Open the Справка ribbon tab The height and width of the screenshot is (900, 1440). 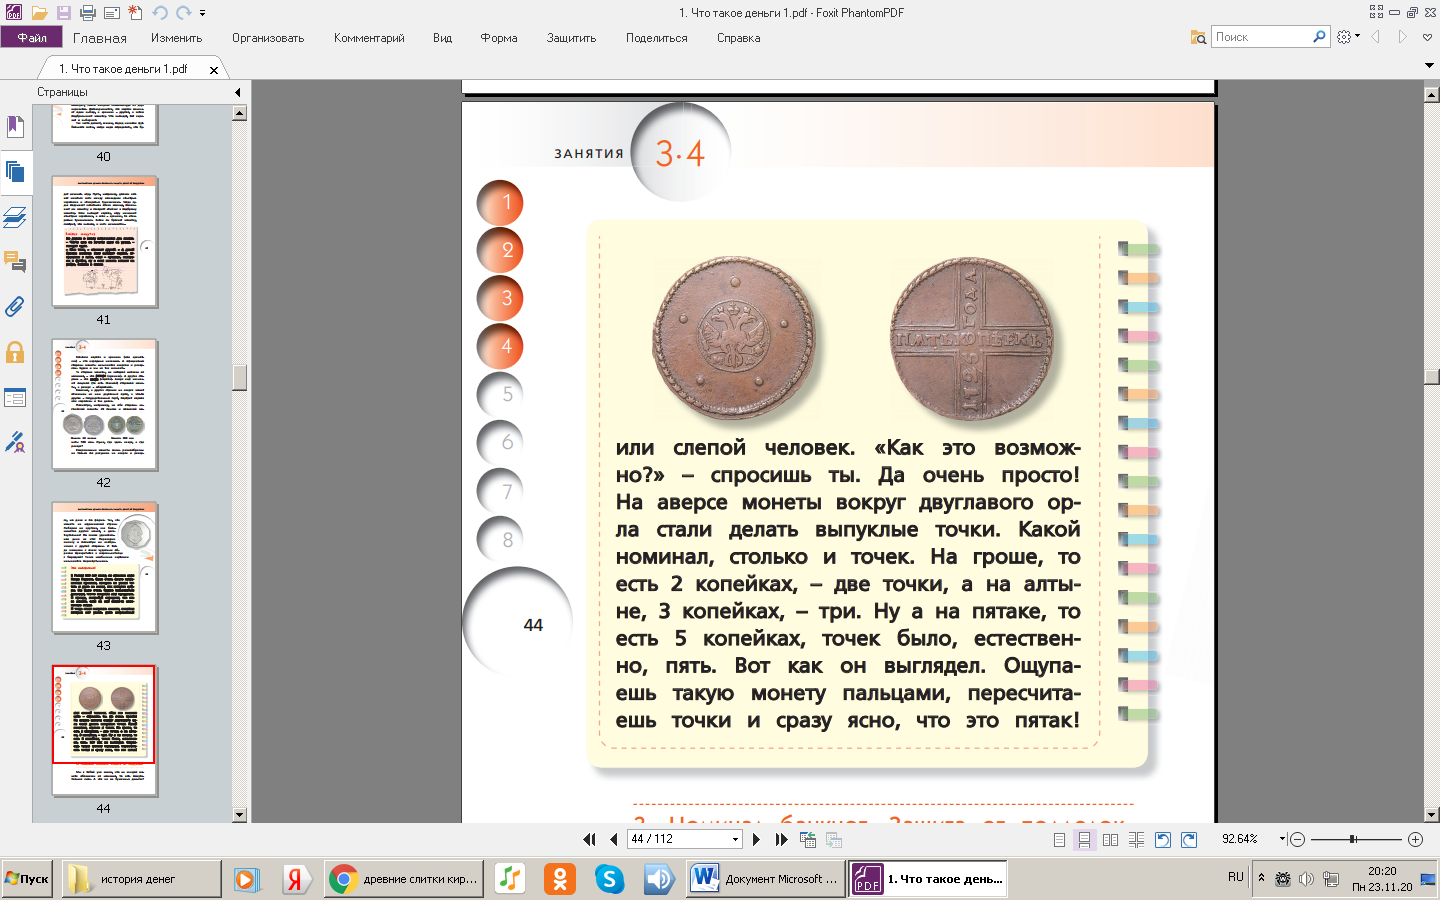click(739, 38)
